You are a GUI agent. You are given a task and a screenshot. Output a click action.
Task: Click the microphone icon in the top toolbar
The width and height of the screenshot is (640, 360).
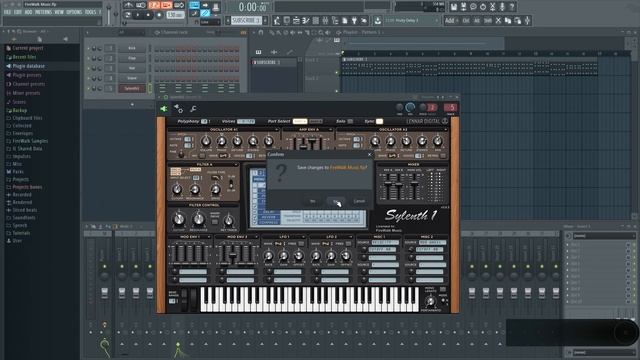click(x=502, y=7)
